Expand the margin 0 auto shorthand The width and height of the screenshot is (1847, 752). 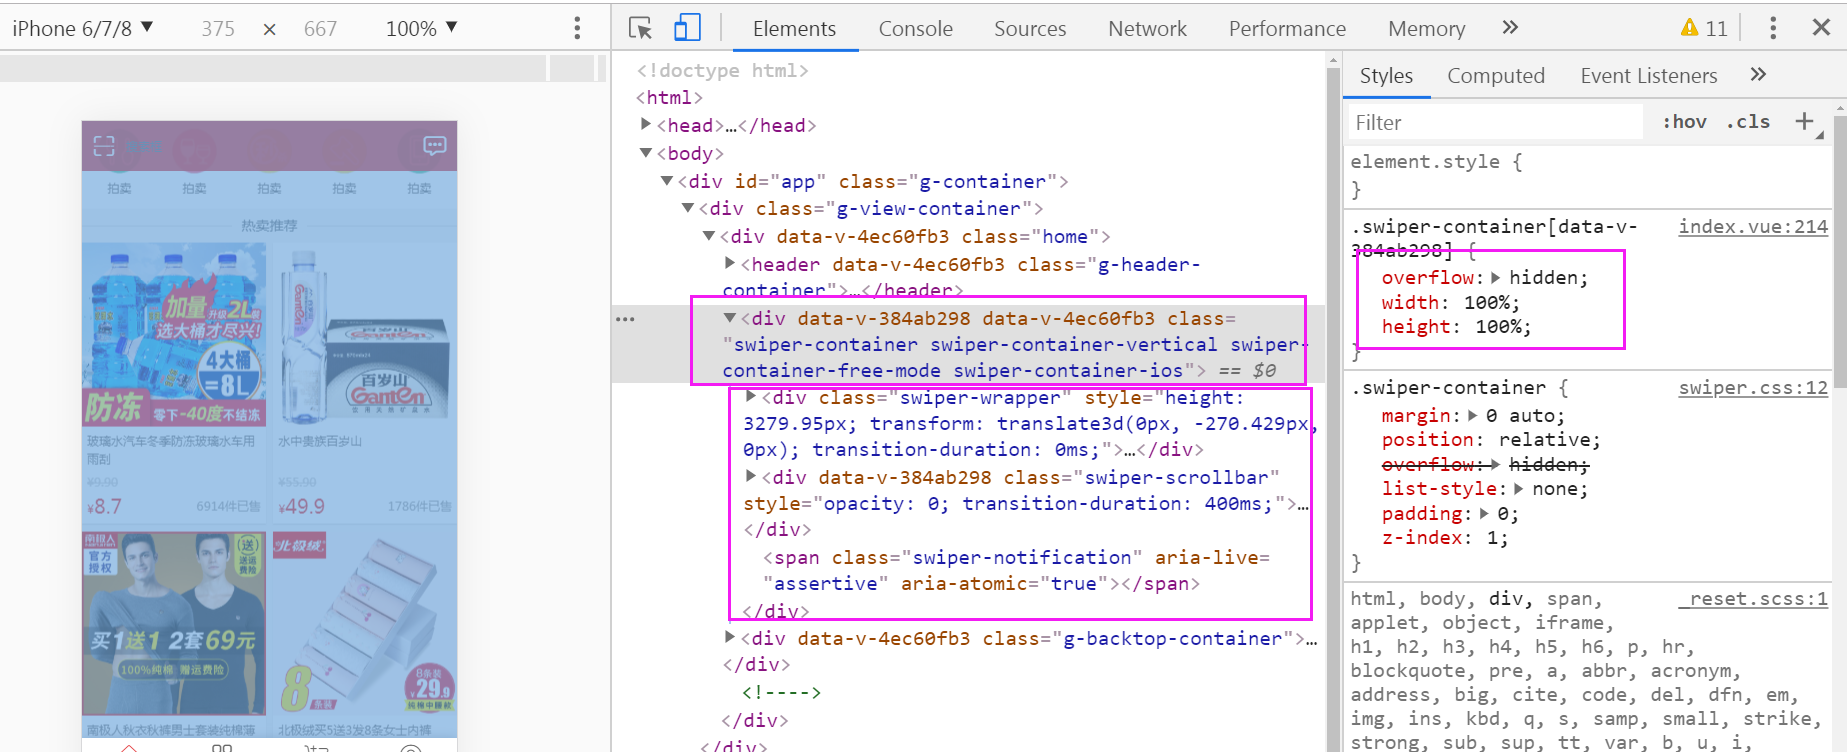[1473, 415]
